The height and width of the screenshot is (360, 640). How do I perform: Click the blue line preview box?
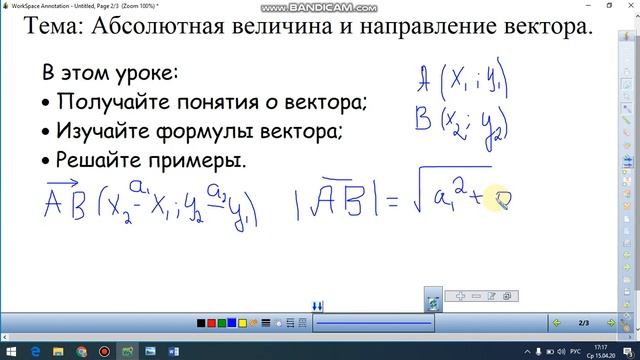coord(374,323)
